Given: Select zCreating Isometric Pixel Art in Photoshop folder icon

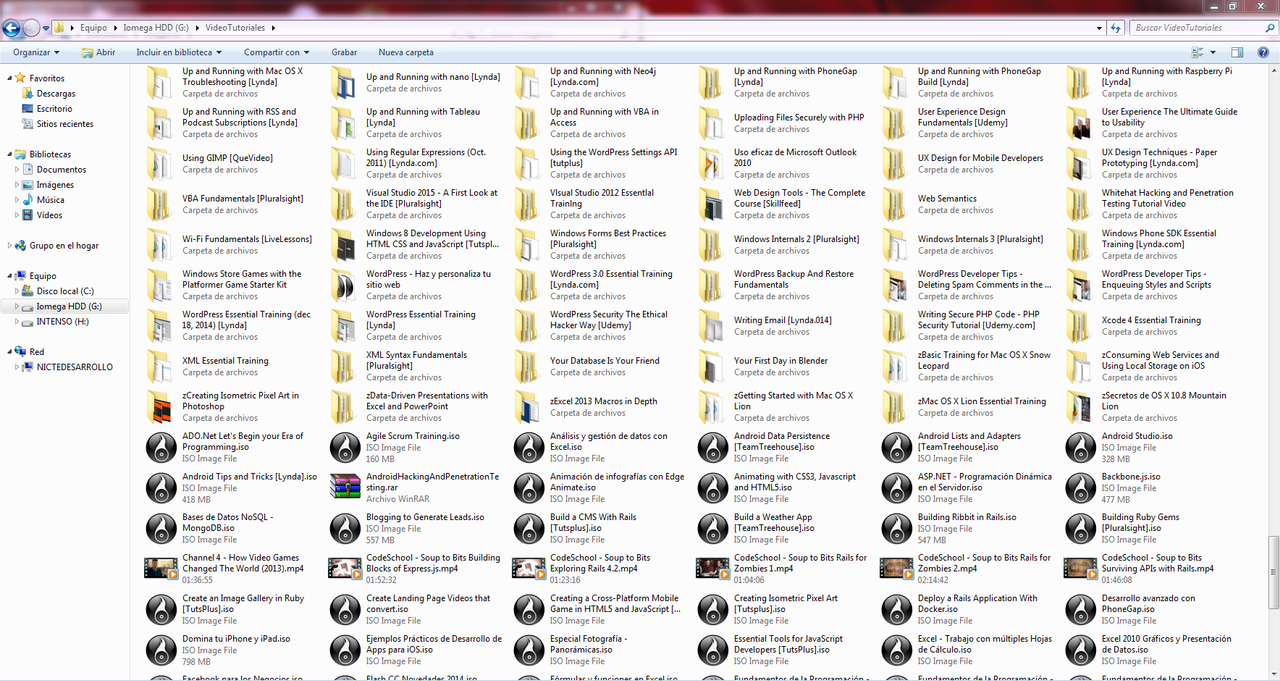Looking at the screenshot, I should (x=159, y=406).
